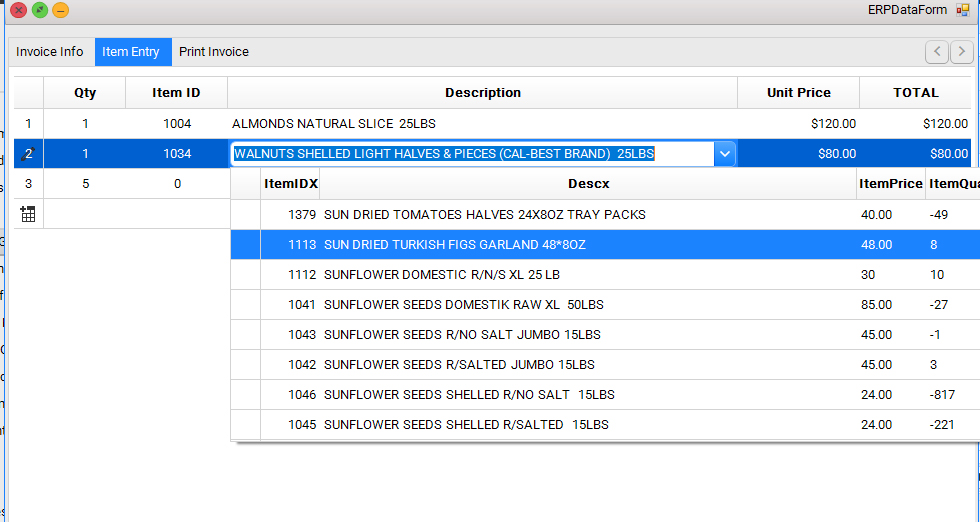
Task: Click ItemIDX value 1113
Action: (x=302, y=244)
